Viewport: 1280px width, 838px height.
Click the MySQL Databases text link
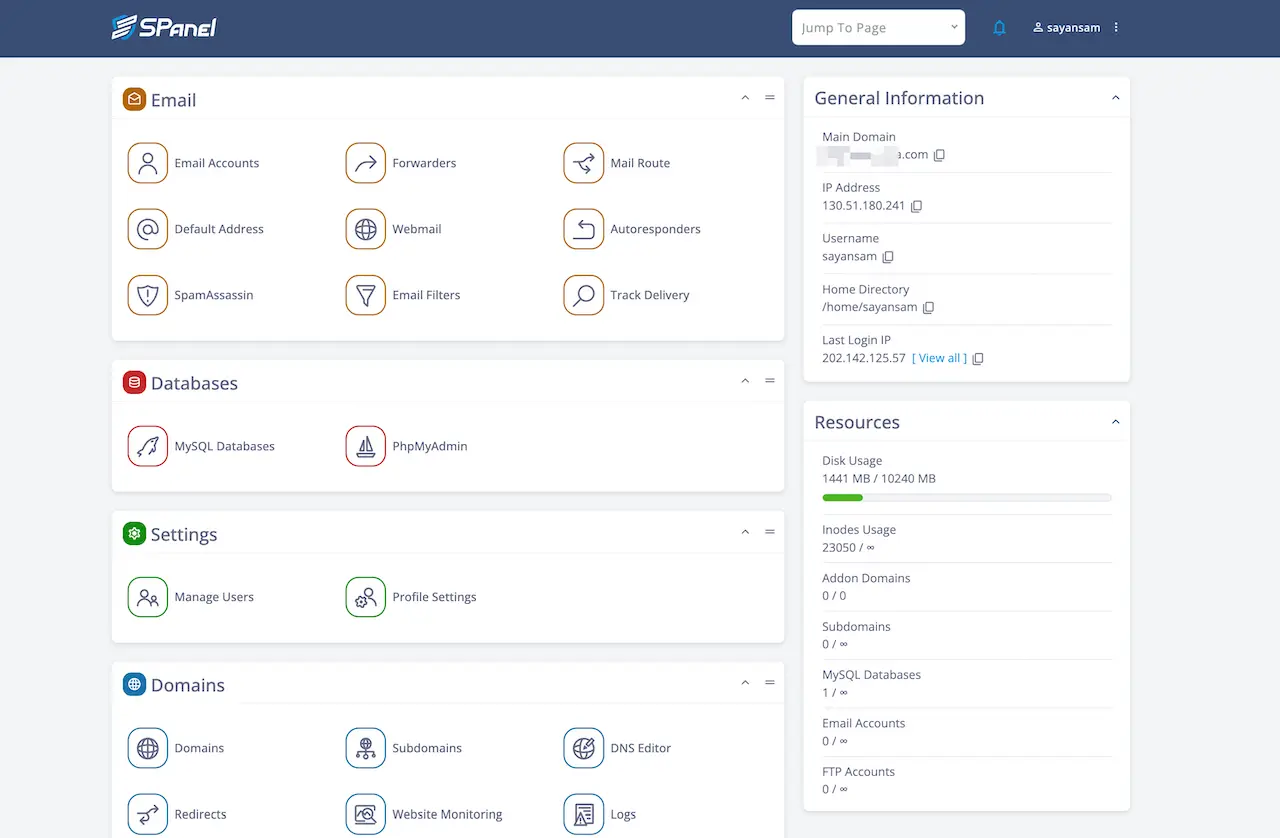(225, 446)
